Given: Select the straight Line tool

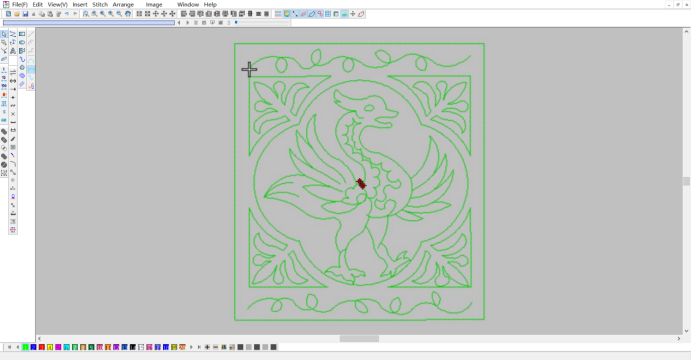Looking at the screenshot, I should tap(31, 34).
